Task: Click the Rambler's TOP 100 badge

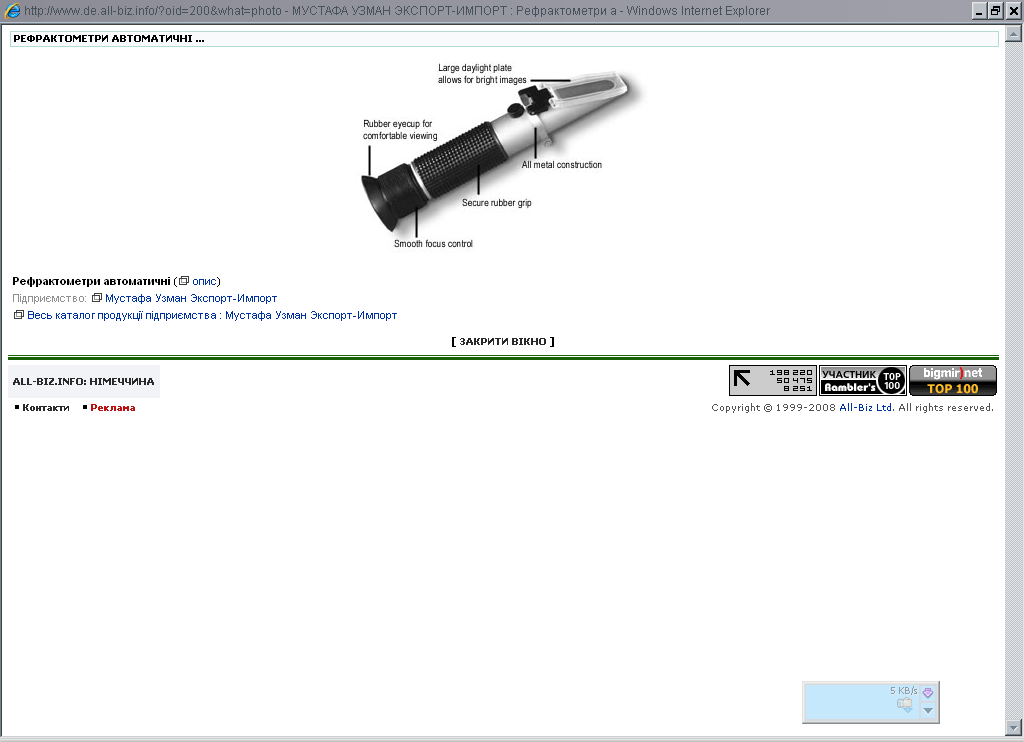Action: (x=863, y=380)
